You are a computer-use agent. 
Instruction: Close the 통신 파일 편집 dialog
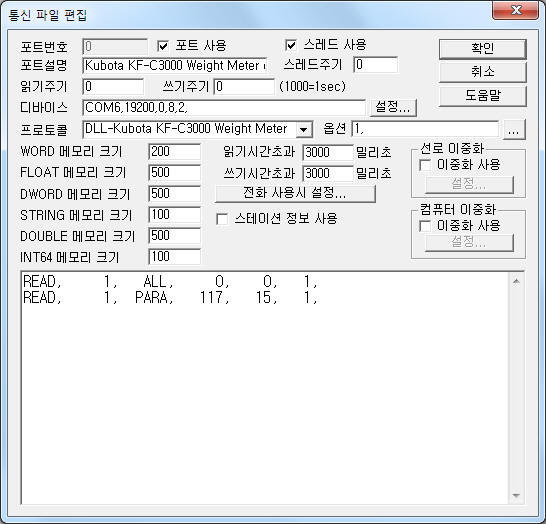[516, 10]
